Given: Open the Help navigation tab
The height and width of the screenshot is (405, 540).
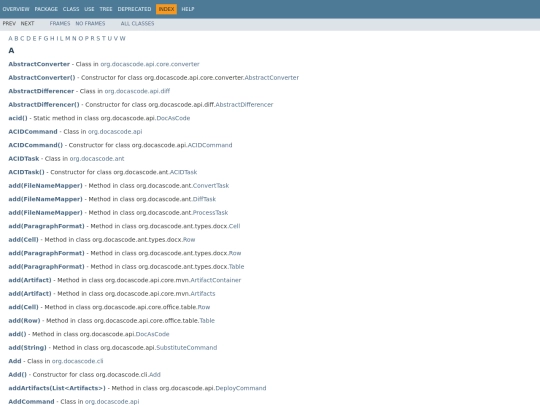Looking at the screenshot, I should [x=188, y=9].
